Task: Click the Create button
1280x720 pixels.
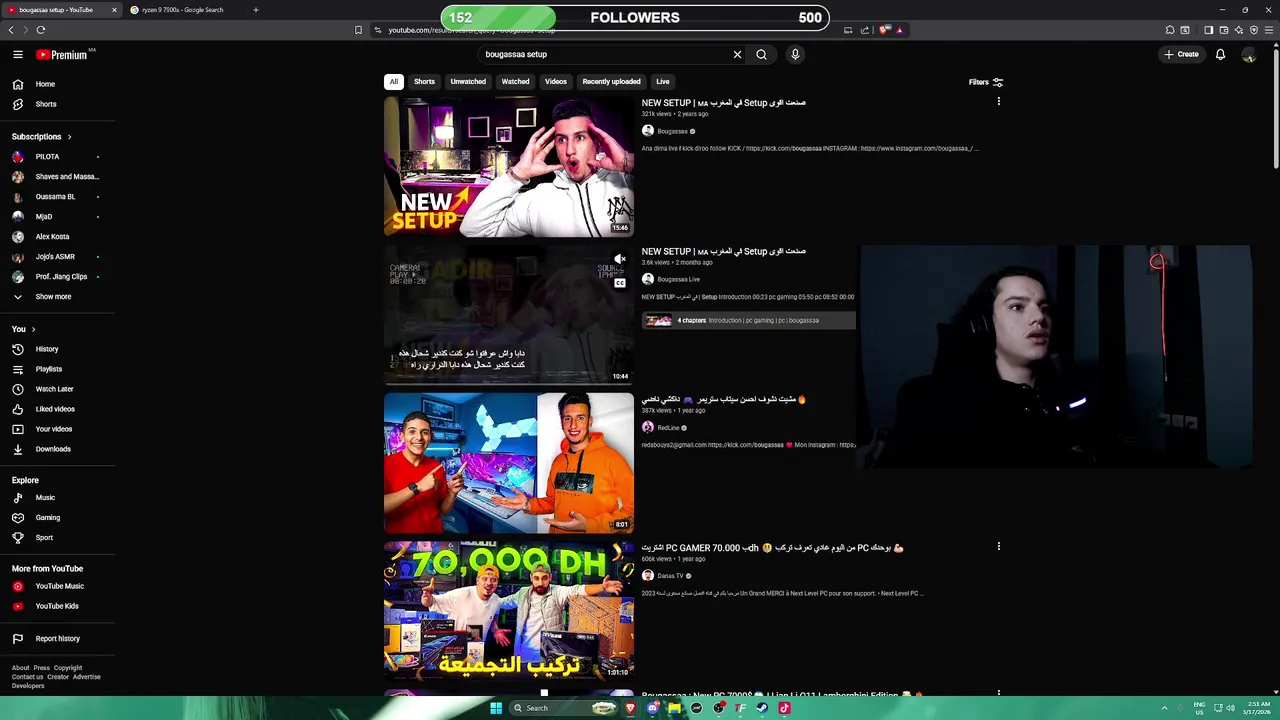Action: [x=1181, y=54]
